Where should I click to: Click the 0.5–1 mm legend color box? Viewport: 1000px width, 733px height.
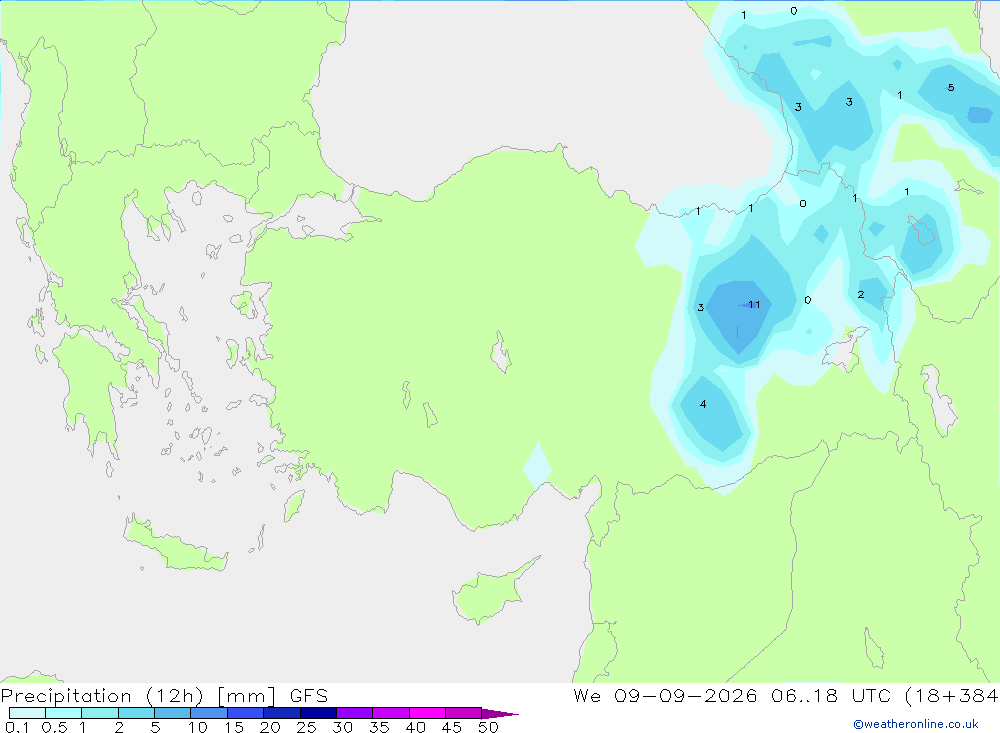click(63, 713)
